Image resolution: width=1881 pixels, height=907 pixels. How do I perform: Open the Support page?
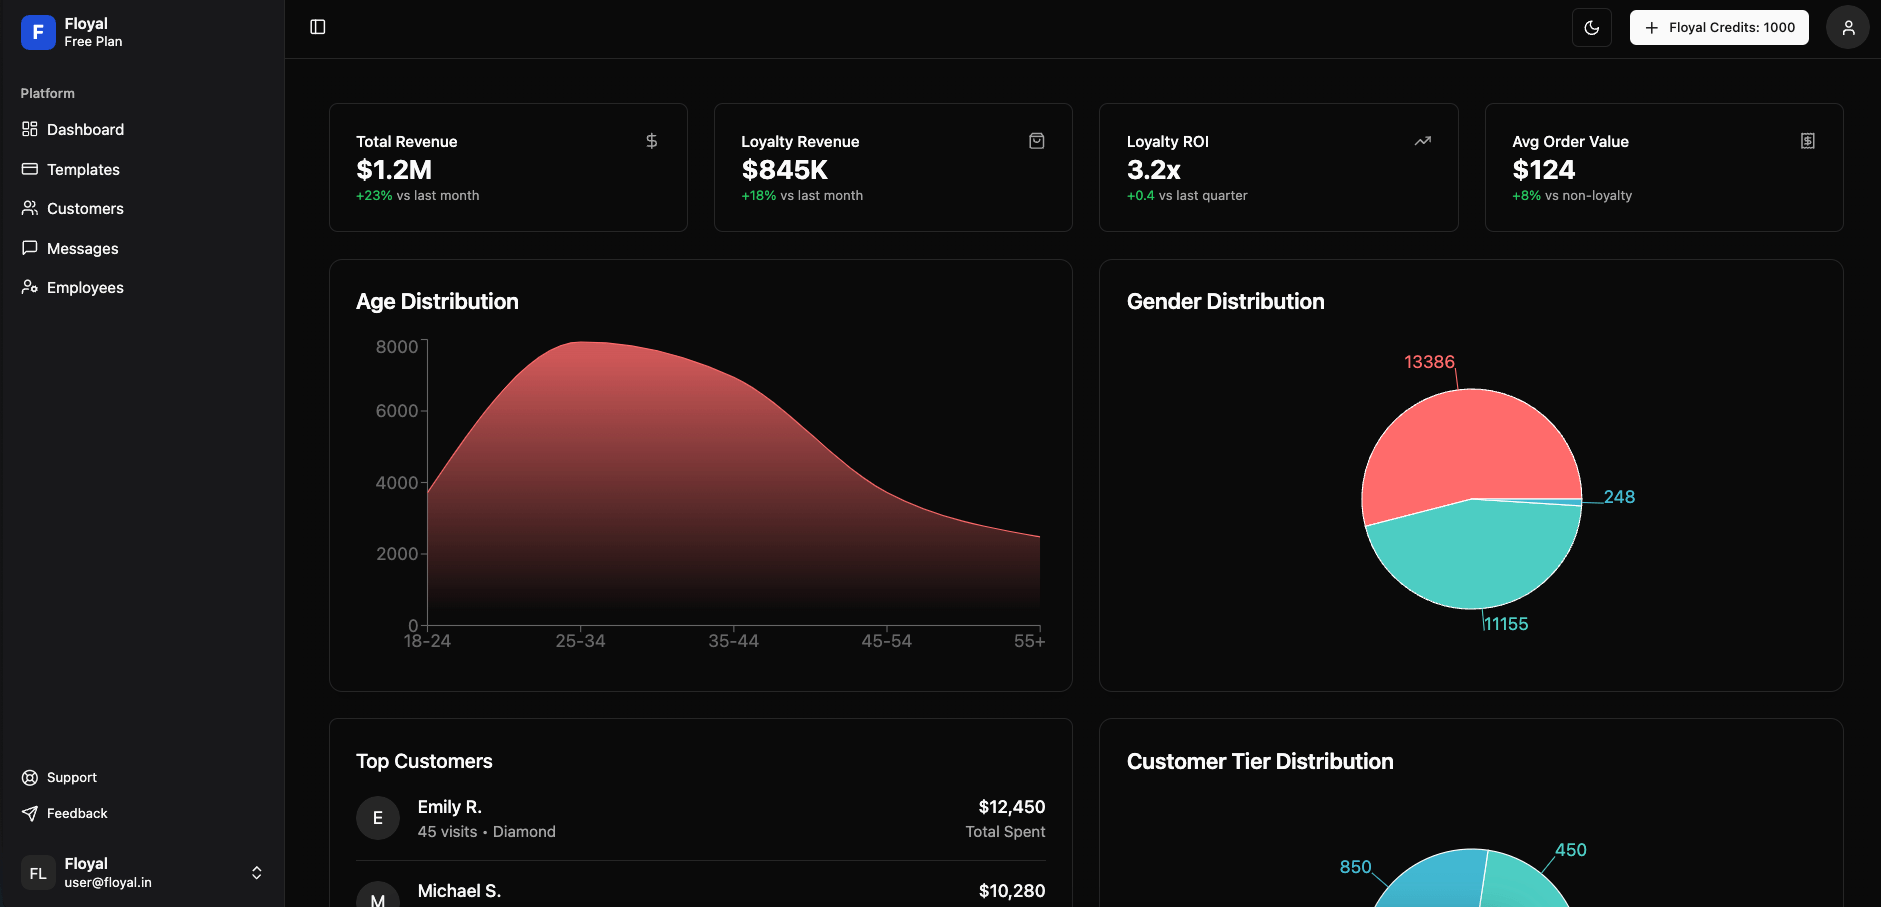[71, 777]
